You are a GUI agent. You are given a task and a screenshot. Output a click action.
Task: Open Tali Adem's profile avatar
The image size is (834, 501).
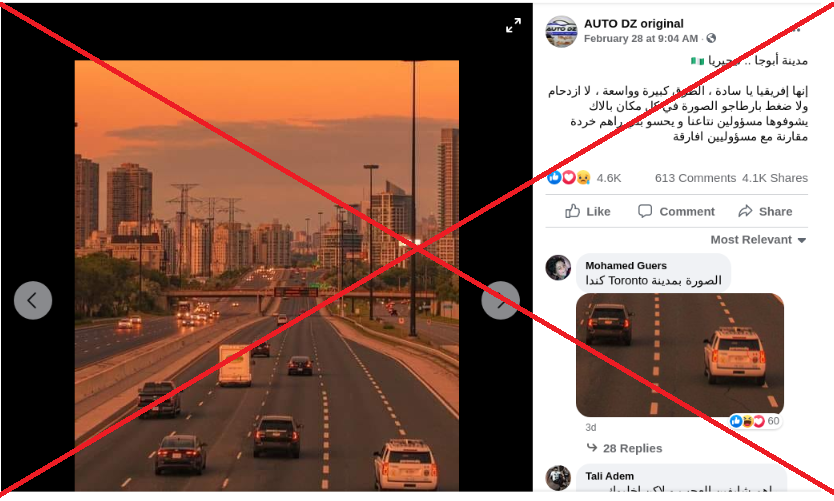click(558, 478)
